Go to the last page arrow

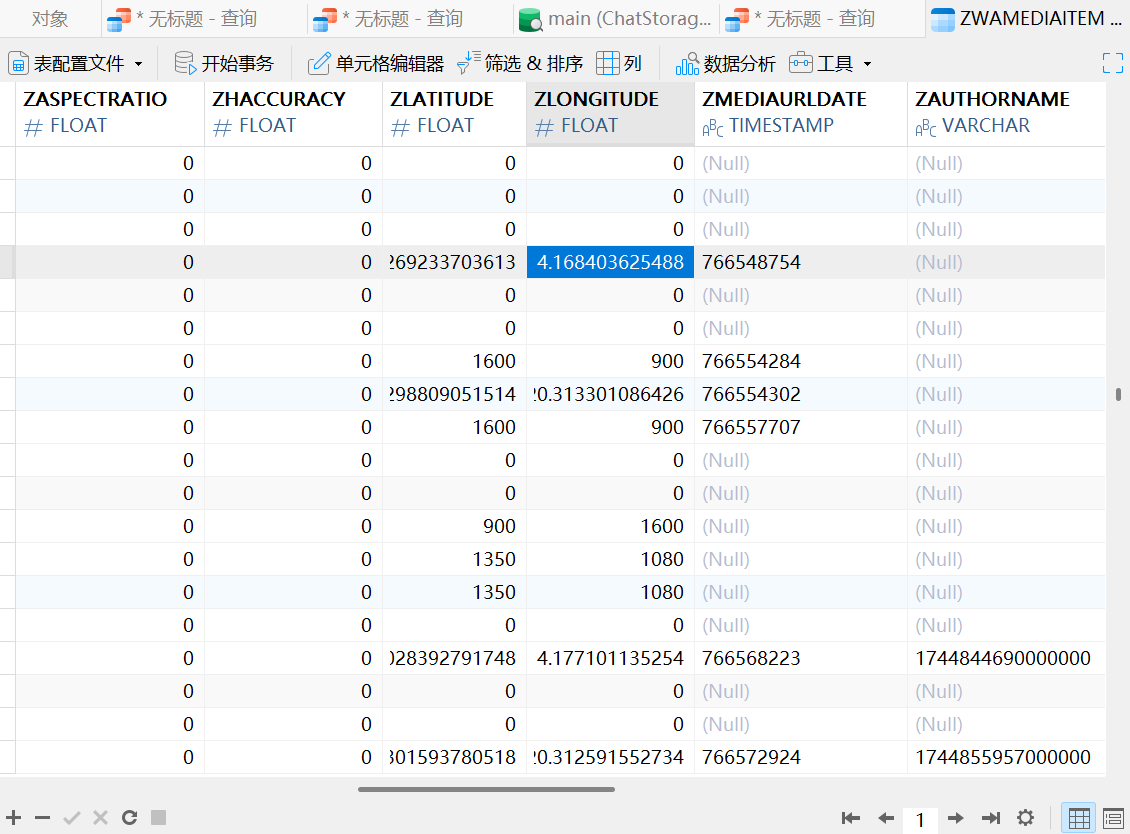click(x=991, y=817)
